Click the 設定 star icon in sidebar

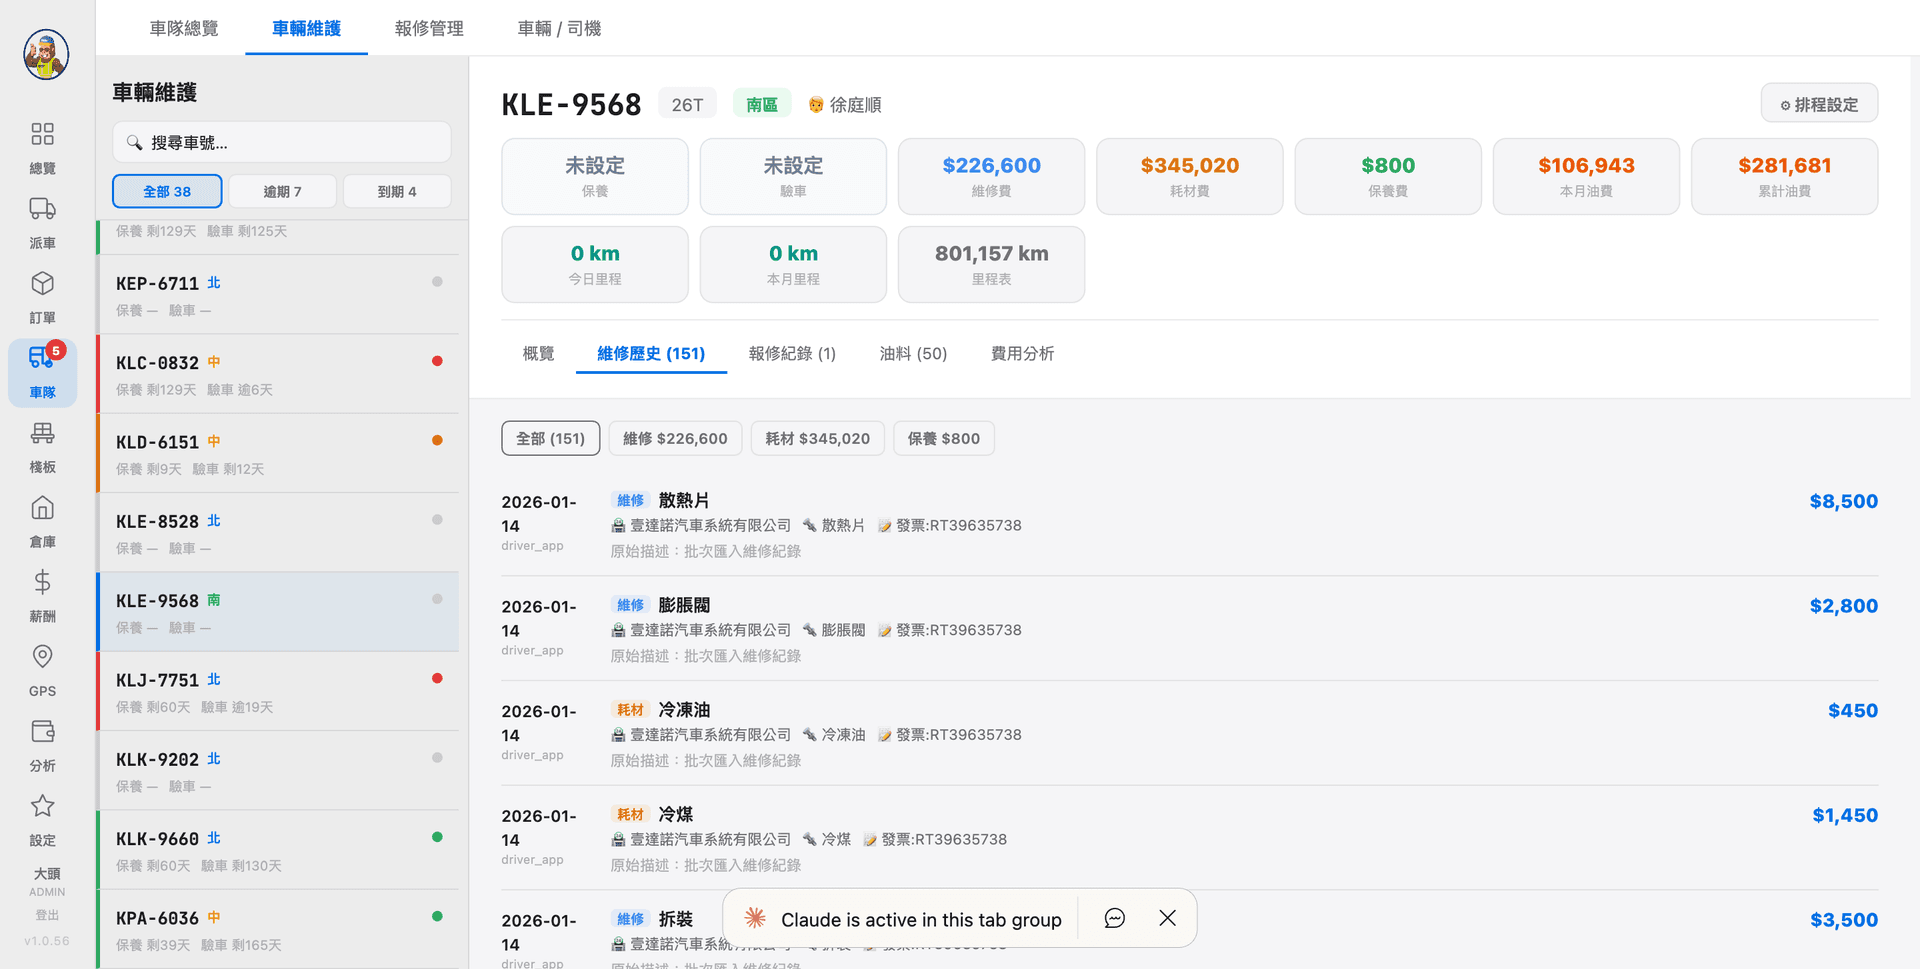coord(42,806)
